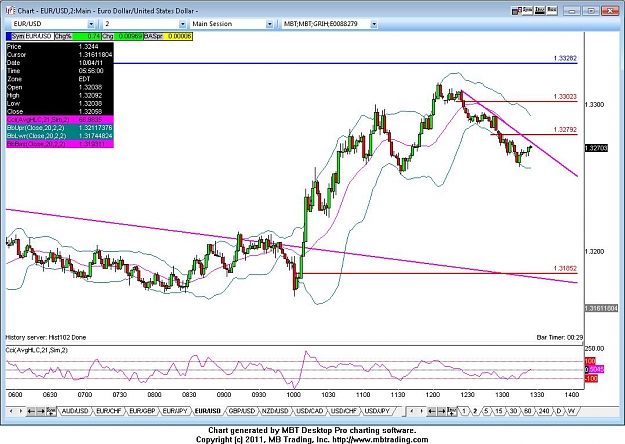Image resolution: width=625 pixels, height=444 pixels.
Task: Click the BbBas(Close,20,2,2) magenta legend row
Action: 60,144
